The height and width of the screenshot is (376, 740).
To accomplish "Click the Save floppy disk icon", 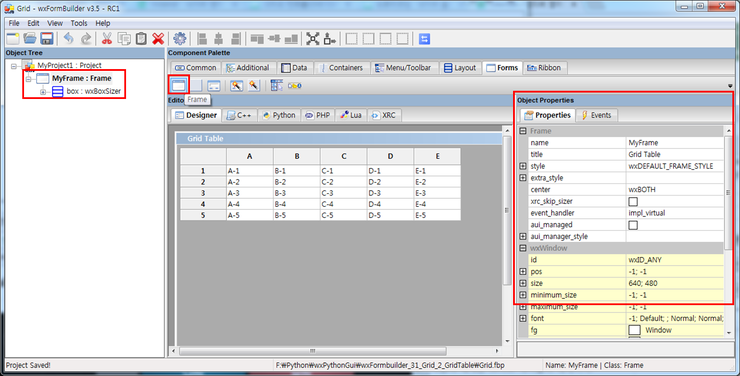I will click(x=47, y=39).
